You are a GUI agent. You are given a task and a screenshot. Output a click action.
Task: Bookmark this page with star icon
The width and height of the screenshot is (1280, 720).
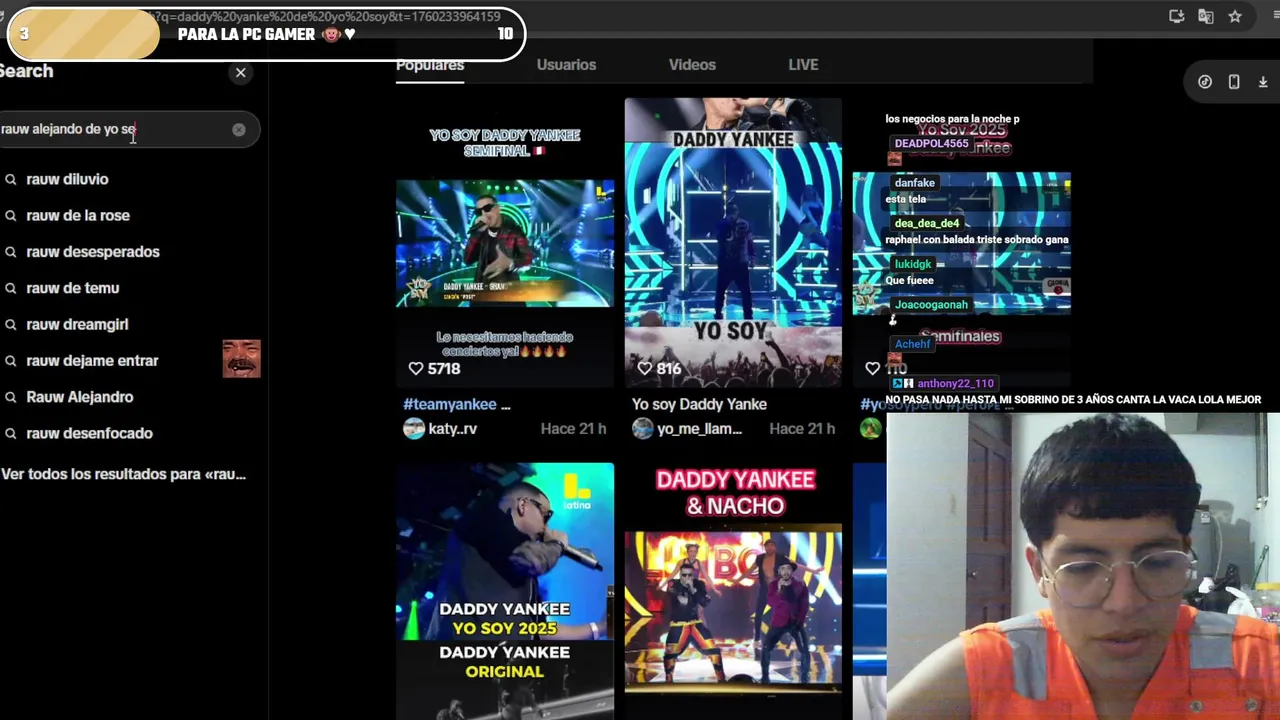pos(1235,16)
